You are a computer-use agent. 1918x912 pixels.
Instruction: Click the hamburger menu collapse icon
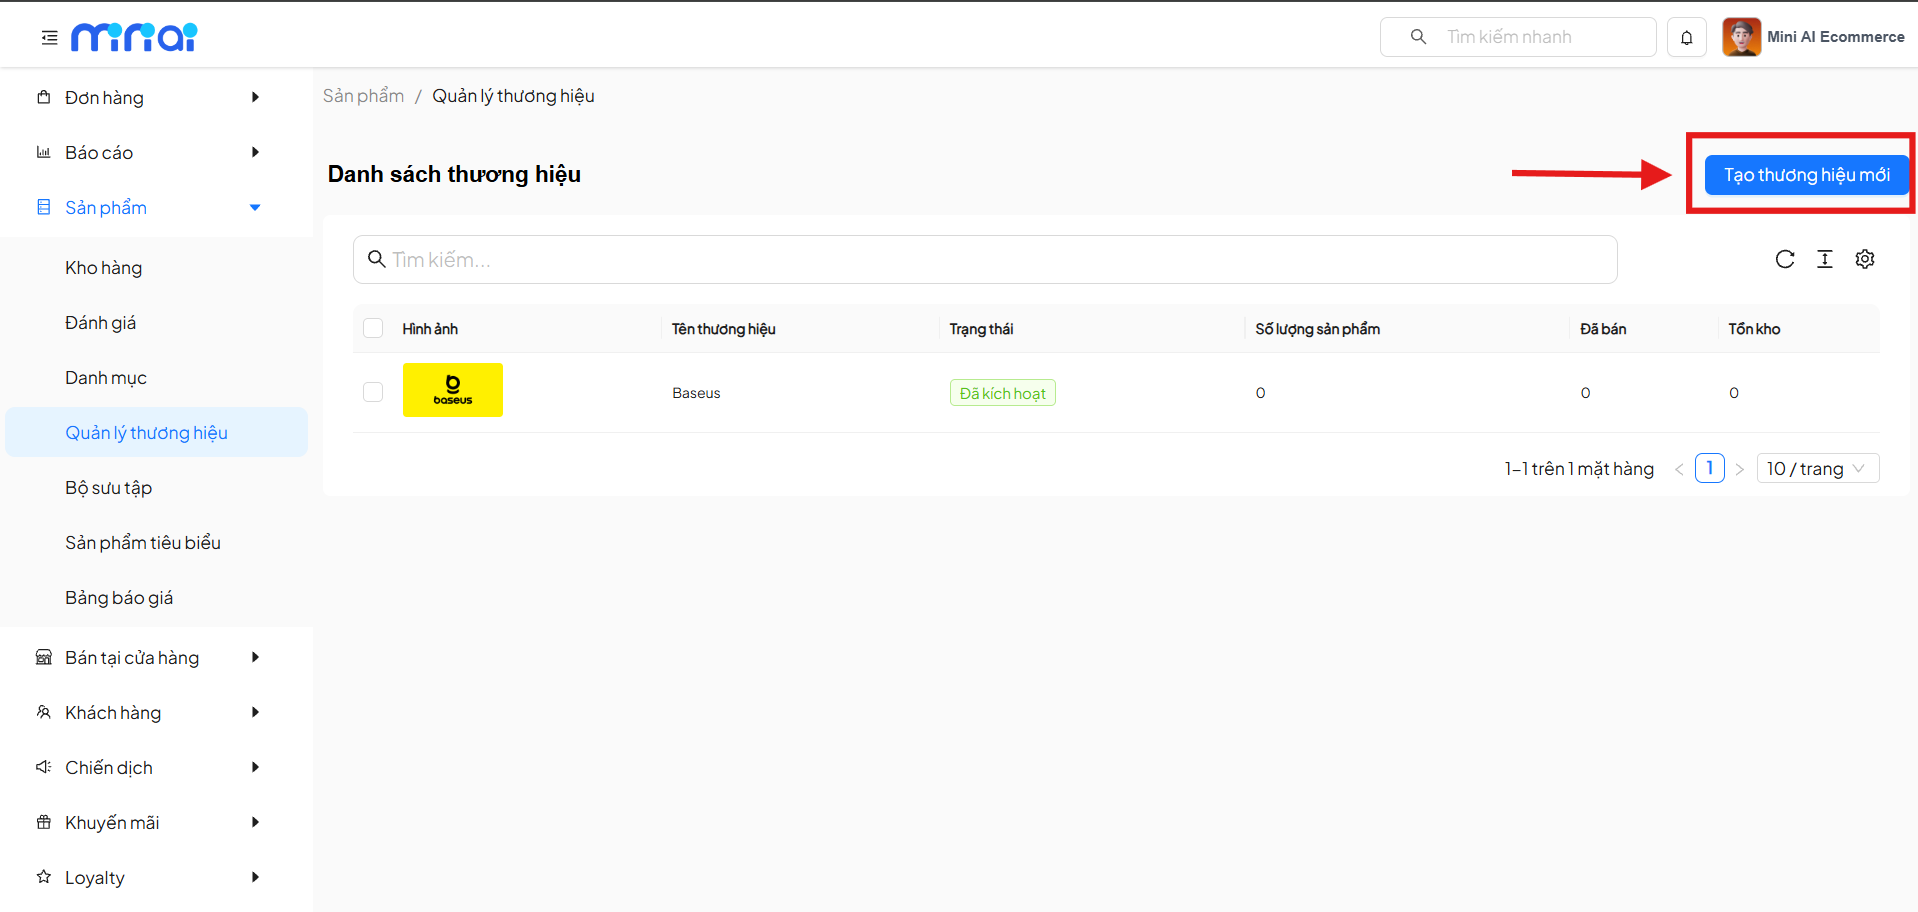(x=49, y=38)
